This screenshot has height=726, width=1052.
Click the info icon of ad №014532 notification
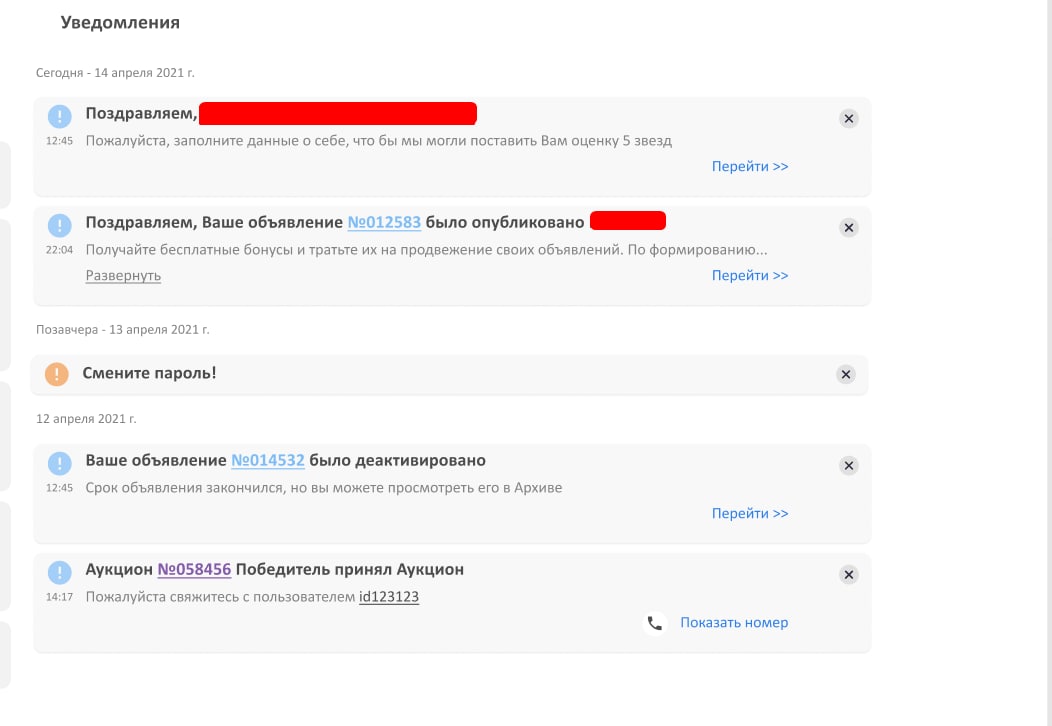(x=60, y=463)
